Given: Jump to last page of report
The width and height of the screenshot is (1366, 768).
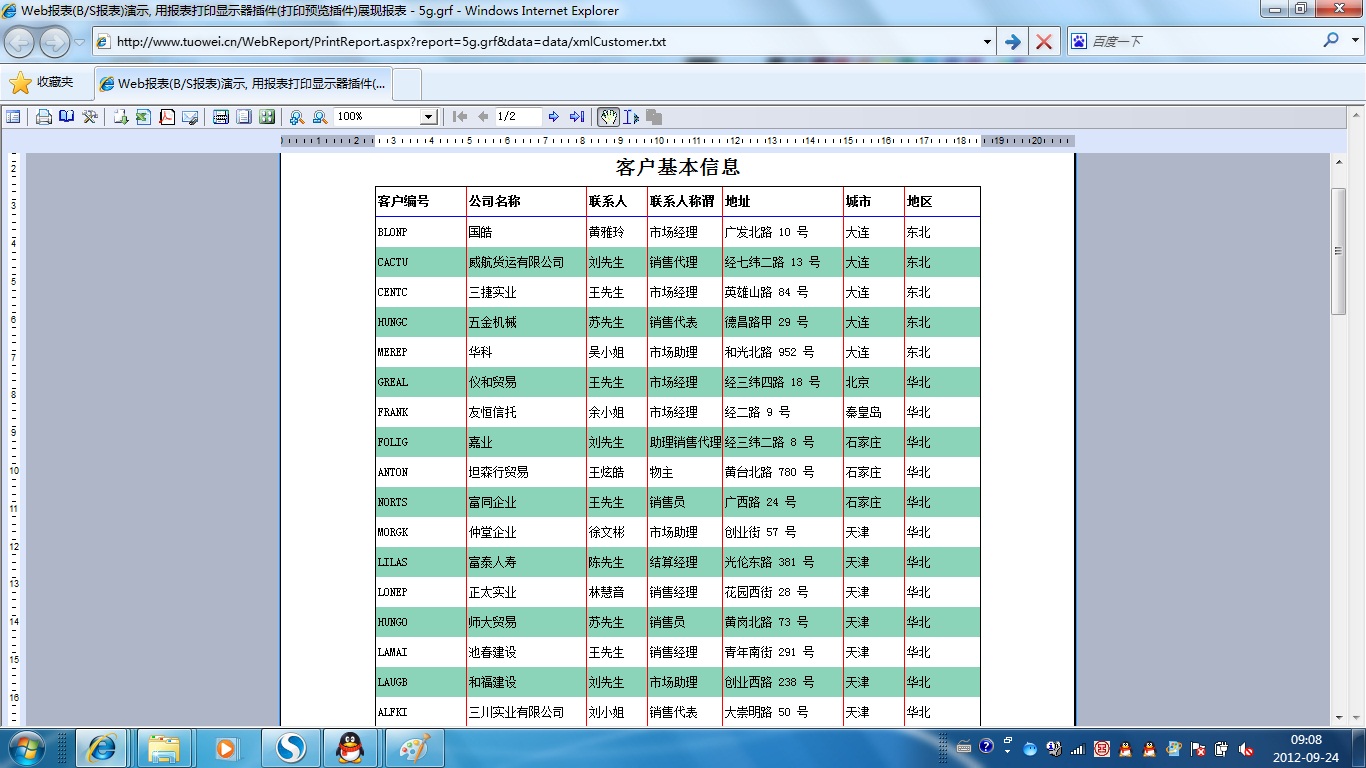Looking at the screenshot, I should tap(577, 117).
